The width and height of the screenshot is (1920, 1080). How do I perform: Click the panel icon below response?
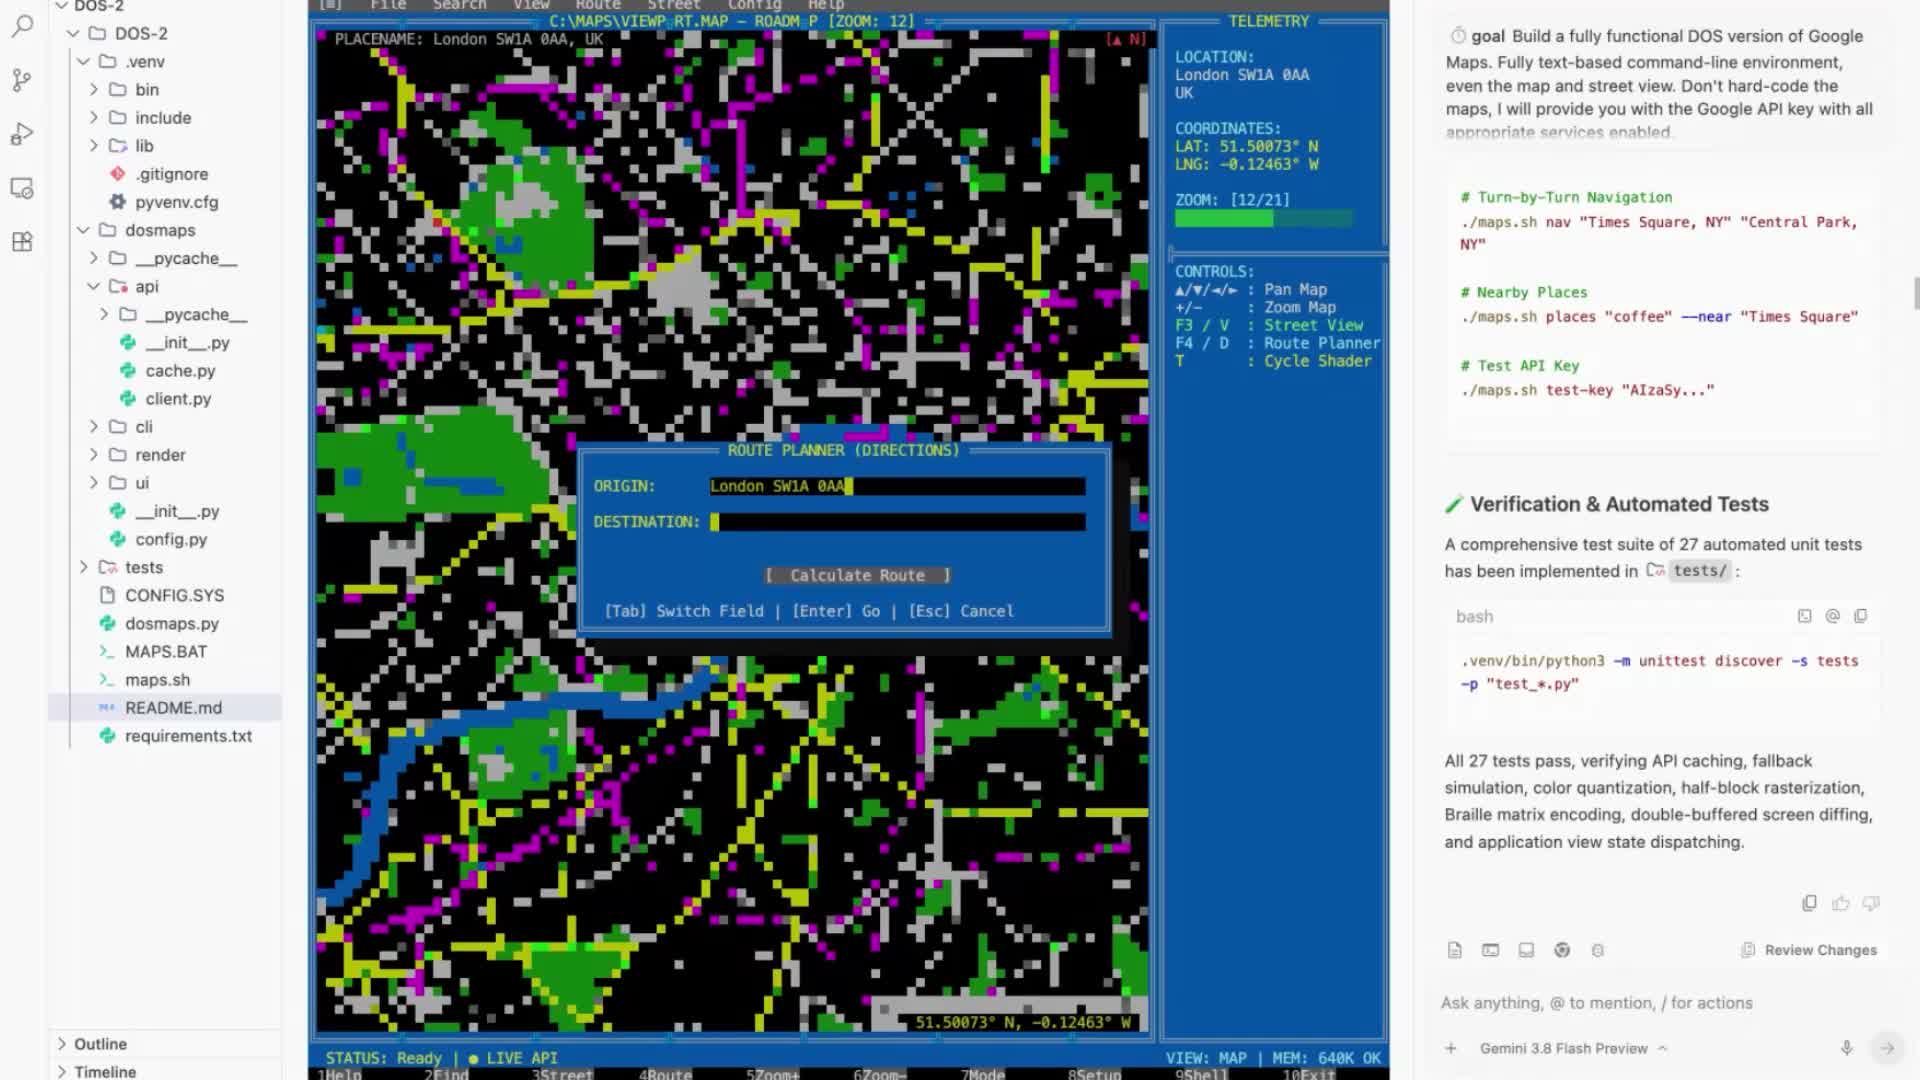point(1526,950)
